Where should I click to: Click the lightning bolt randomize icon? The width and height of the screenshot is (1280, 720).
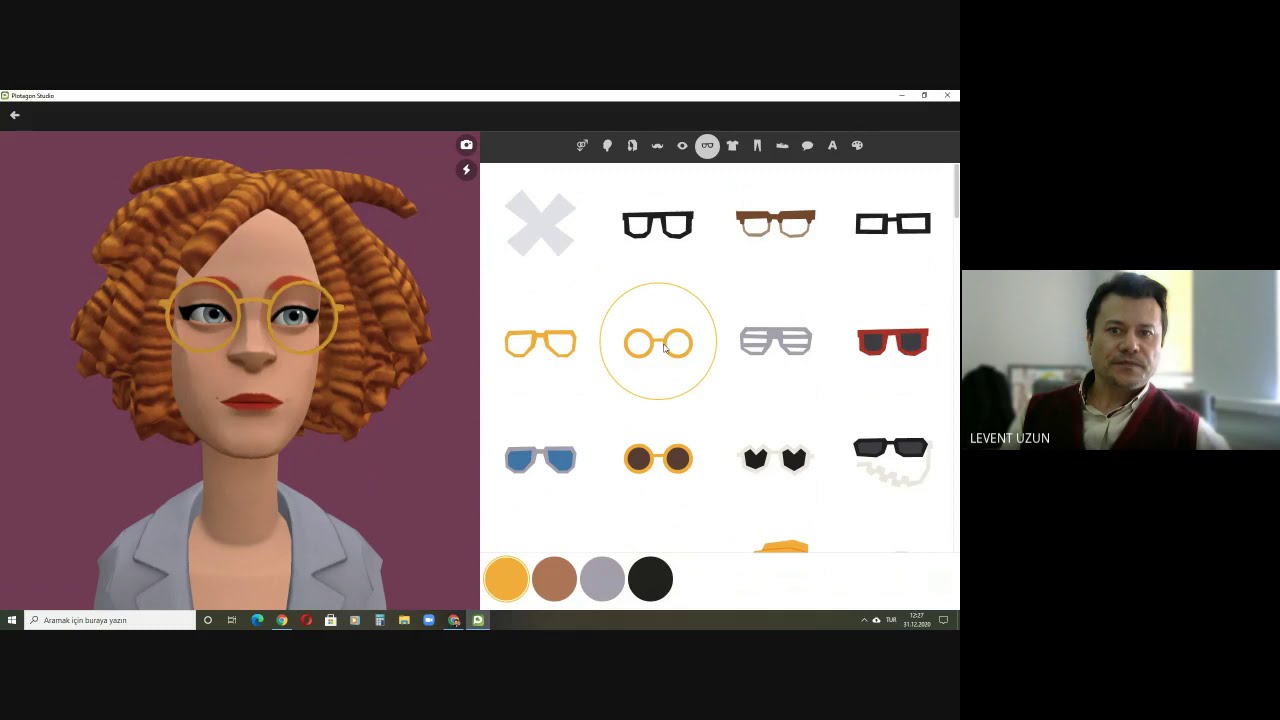[466, 170]
